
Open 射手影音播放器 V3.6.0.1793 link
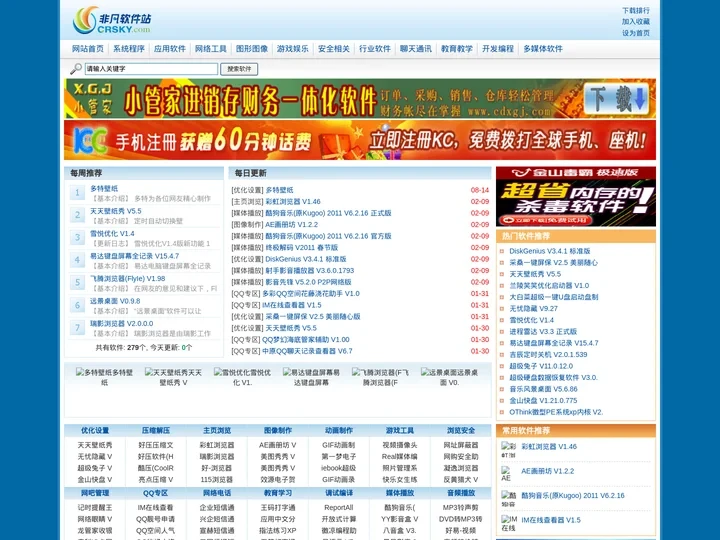[x=310, y=270]
